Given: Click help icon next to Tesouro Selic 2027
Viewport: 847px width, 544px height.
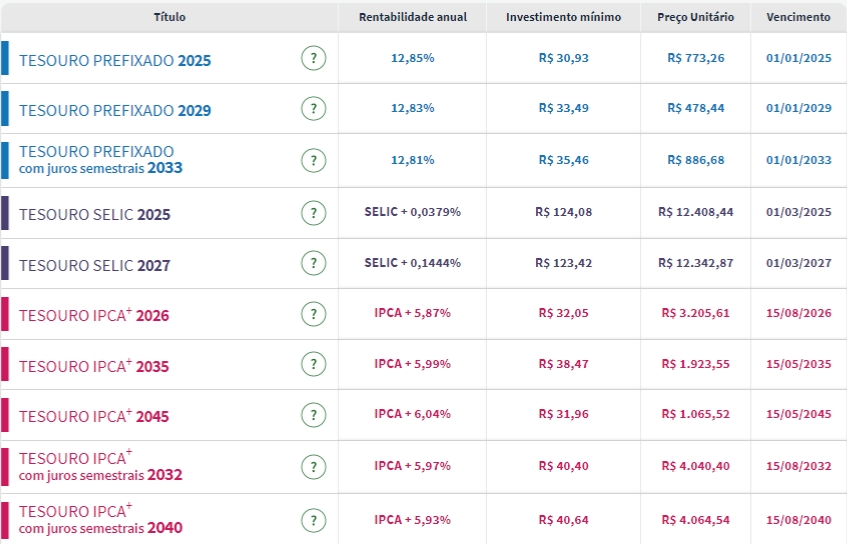Looking at the screenshot, I should [x=313, y=264].
